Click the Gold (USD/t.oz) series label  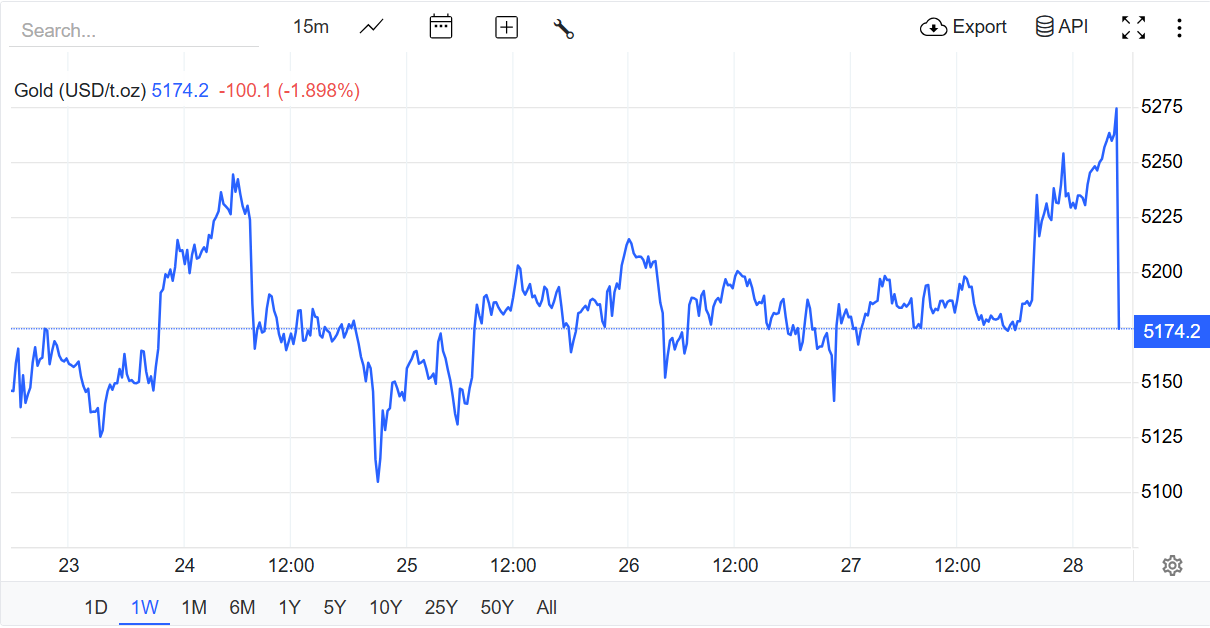click(80, 91)
